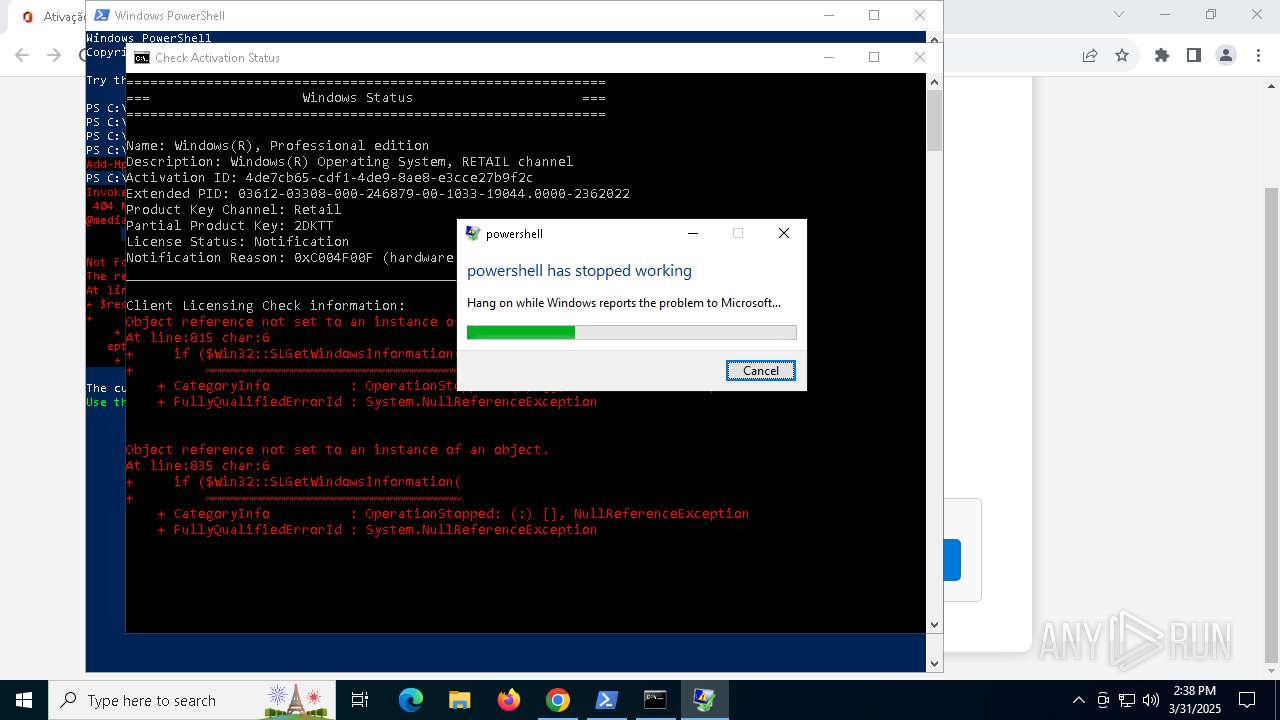Click Name: Windows(R), Professional edition line
Viewport: 1280px width, 720px height.
click(277, 146)
